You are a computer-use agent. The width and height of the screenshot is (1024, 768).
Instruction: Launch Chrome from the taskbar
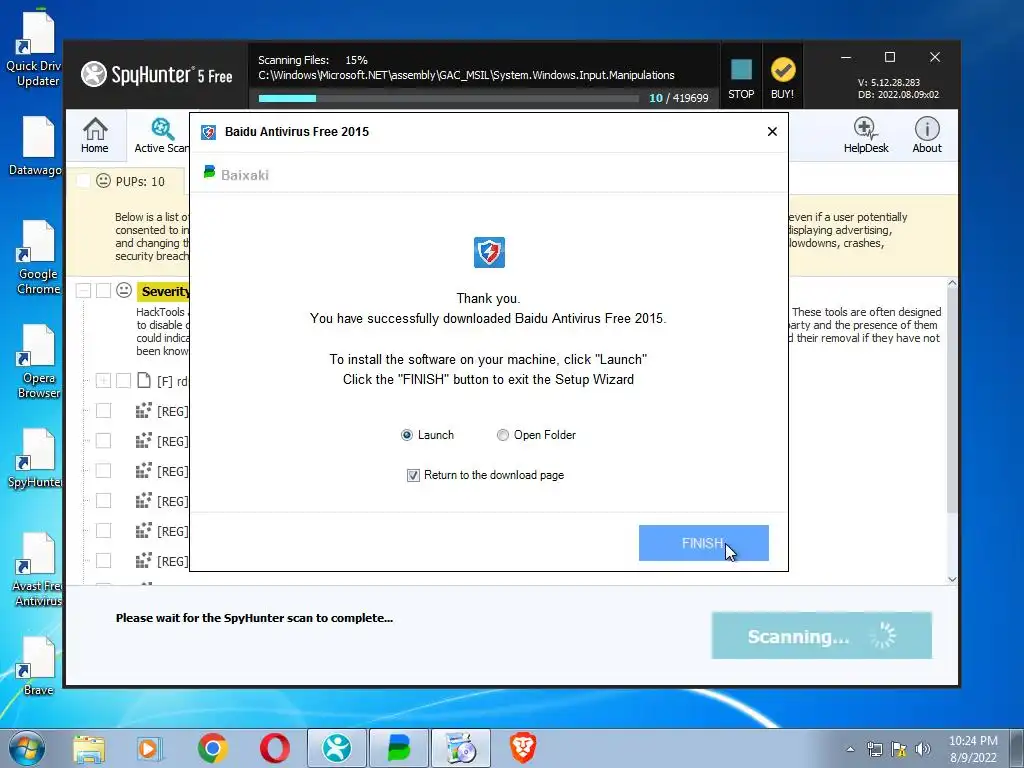[213, 748]
